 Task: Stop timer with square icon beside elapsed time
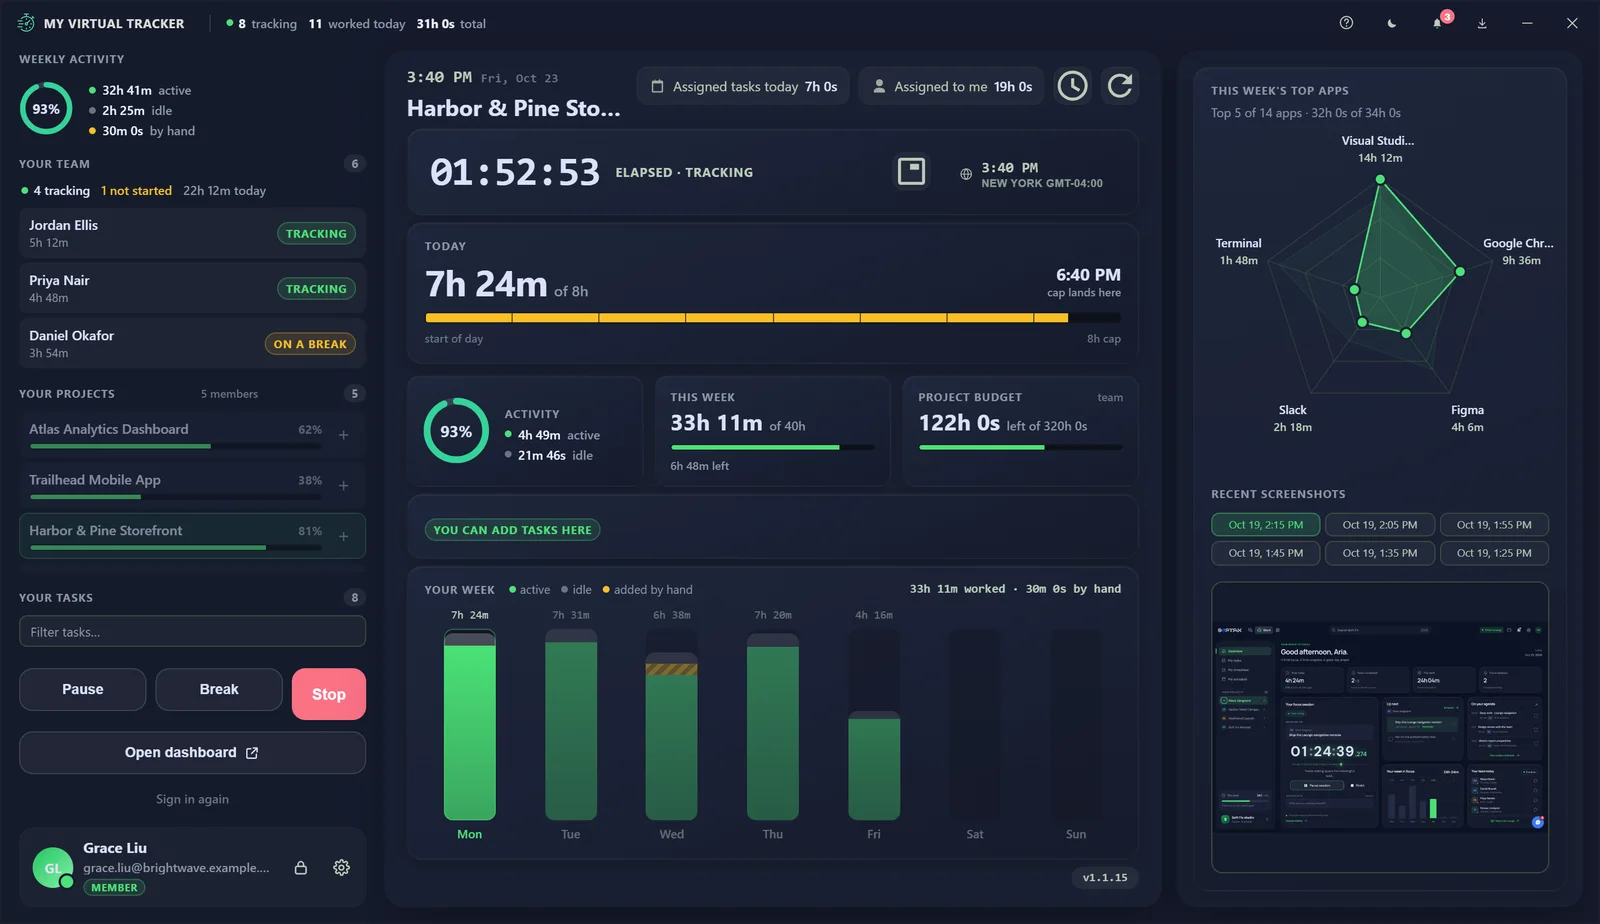tap(911, 171)
